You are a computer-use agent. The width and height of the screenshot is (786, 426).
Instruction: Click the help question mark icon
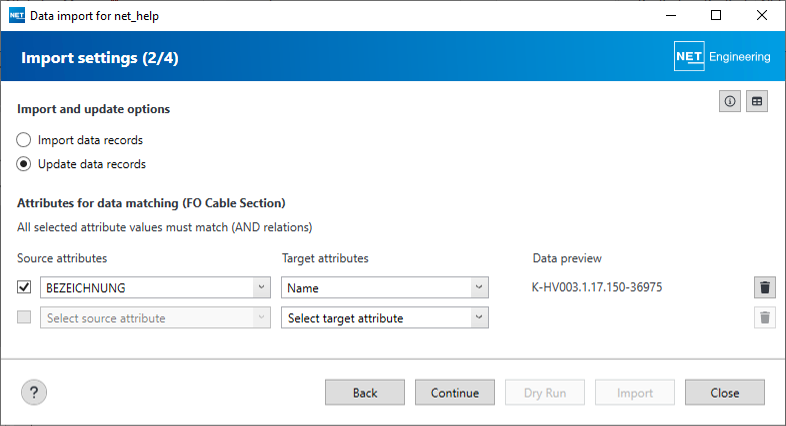point(35,393)
